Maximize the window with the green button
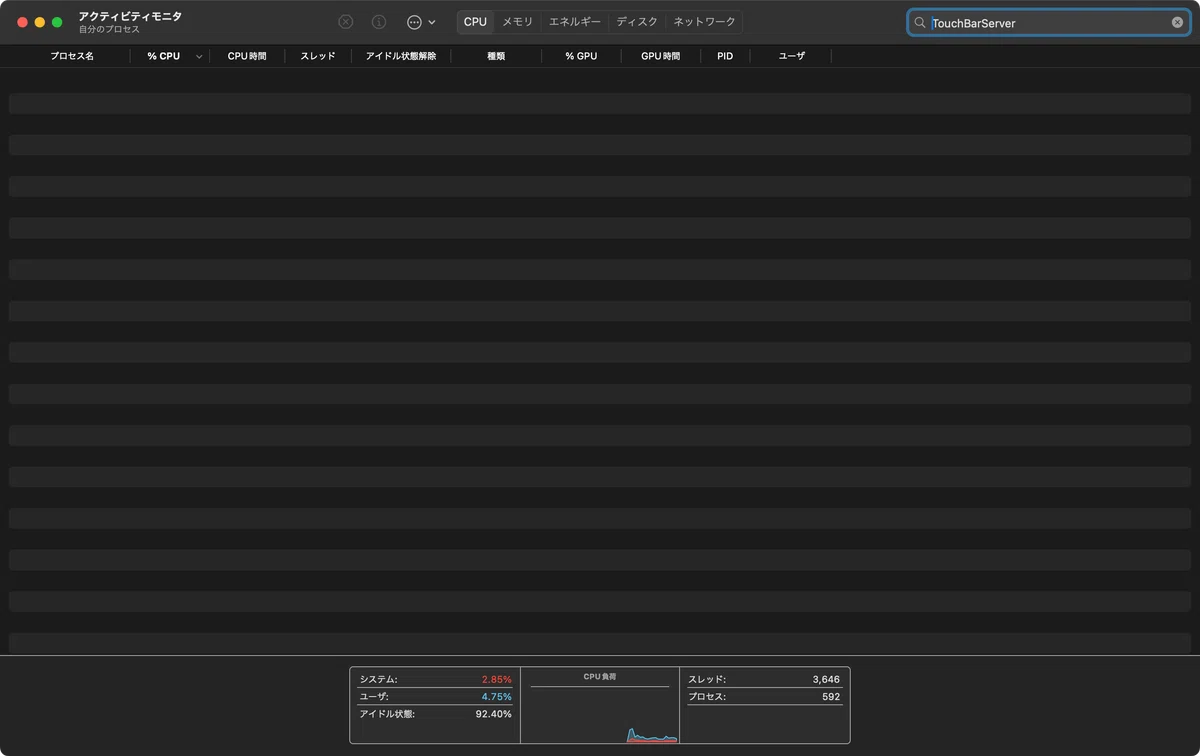 (57, 22)
